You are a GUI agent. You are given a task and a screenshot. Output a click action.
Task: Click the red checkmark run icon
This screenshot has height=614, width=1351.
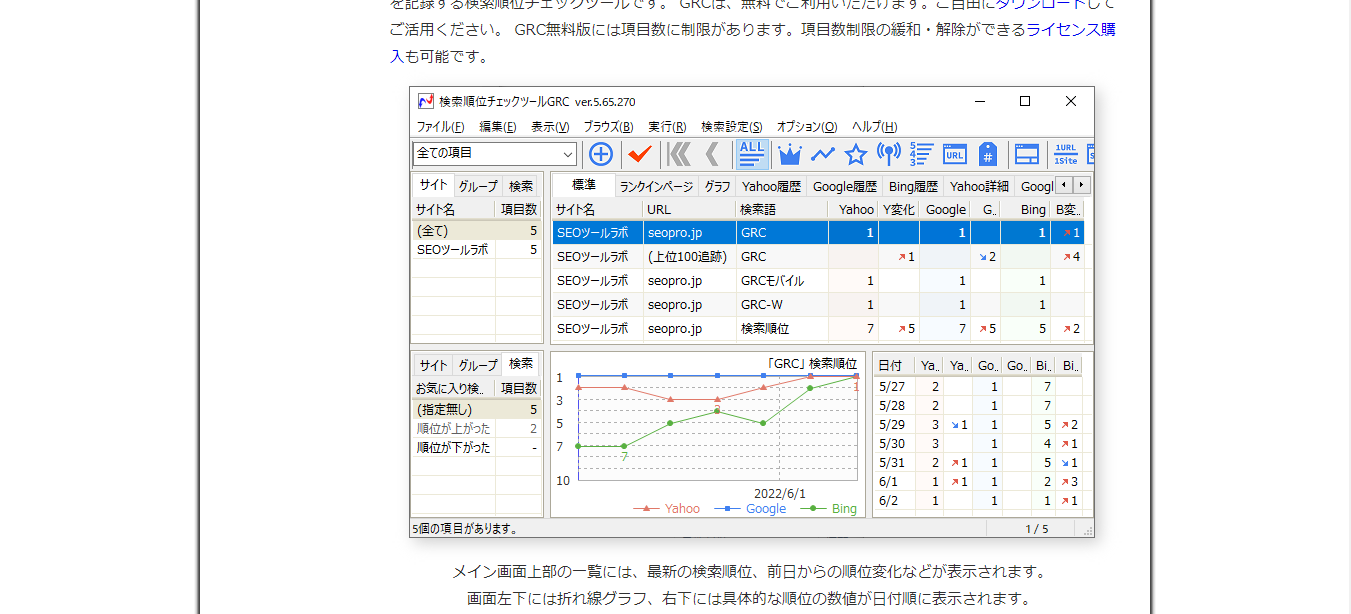click(639, 154)
